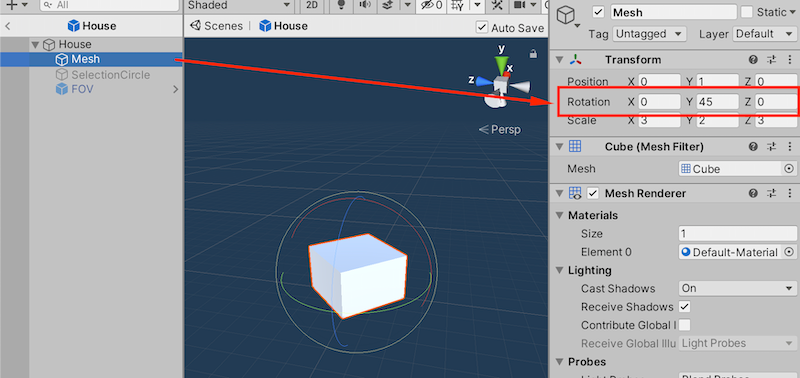Click the House prefab header in Hierarchy
Viewport: 800px width, 378px height.
(92, 26)
